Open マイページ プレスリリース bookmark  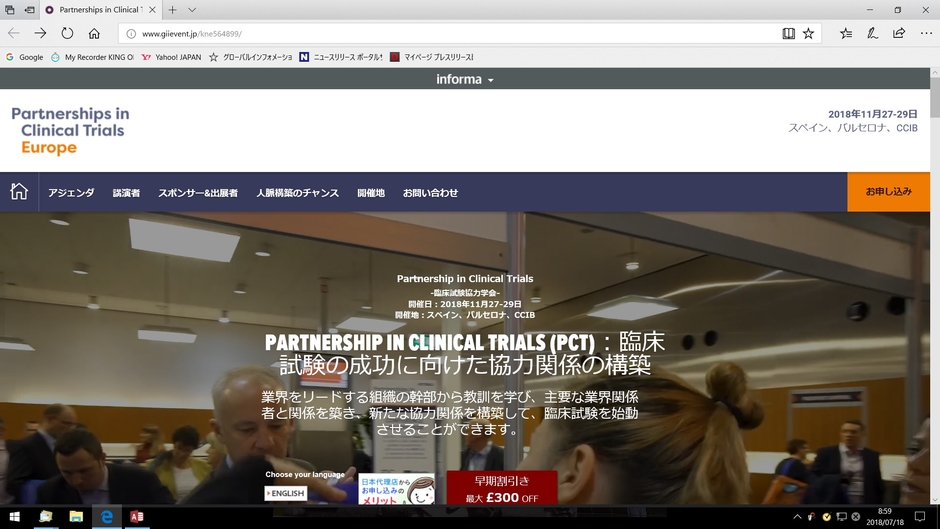point(432,57)
